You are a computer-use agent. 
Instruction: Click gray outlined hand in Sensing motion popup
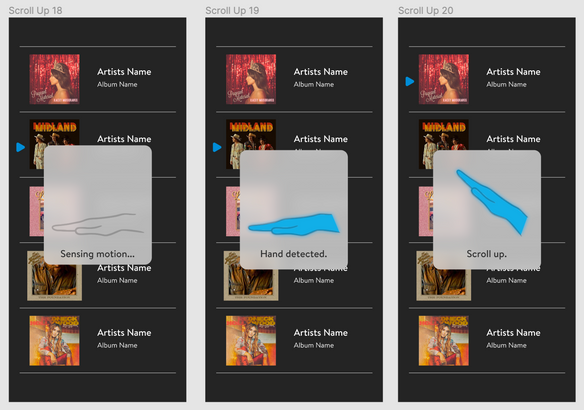tap(98, 225)
